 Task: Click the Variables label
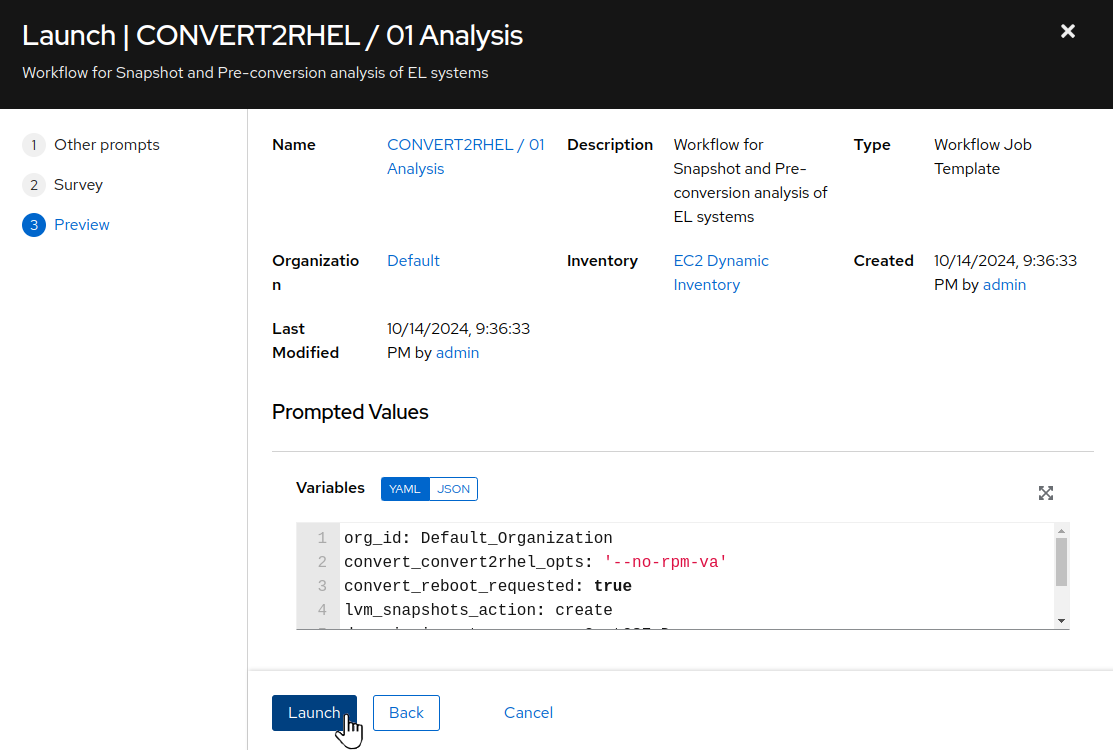coord(330,488)
